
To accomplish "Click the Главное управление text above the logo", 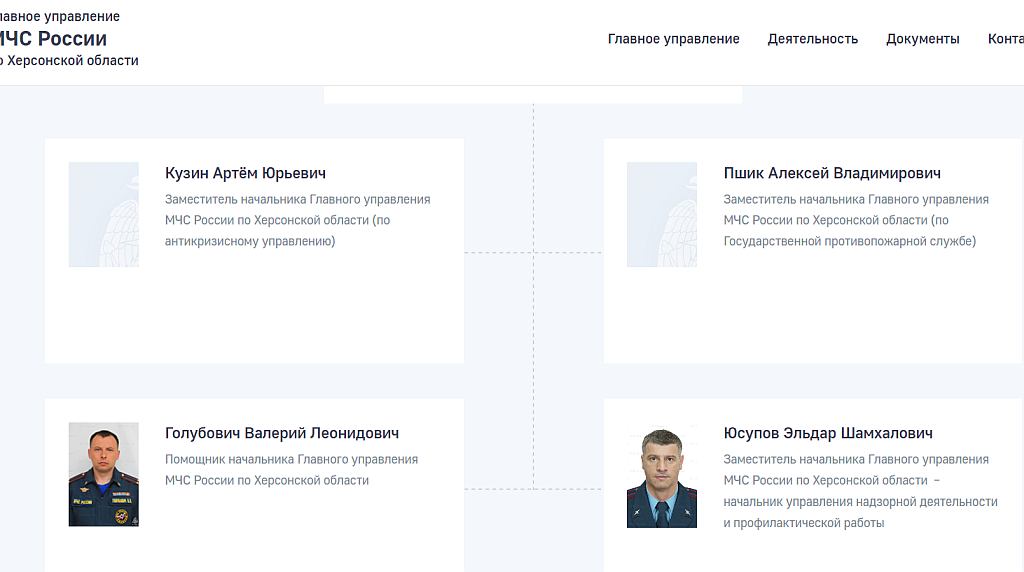I will coord(60,17).
